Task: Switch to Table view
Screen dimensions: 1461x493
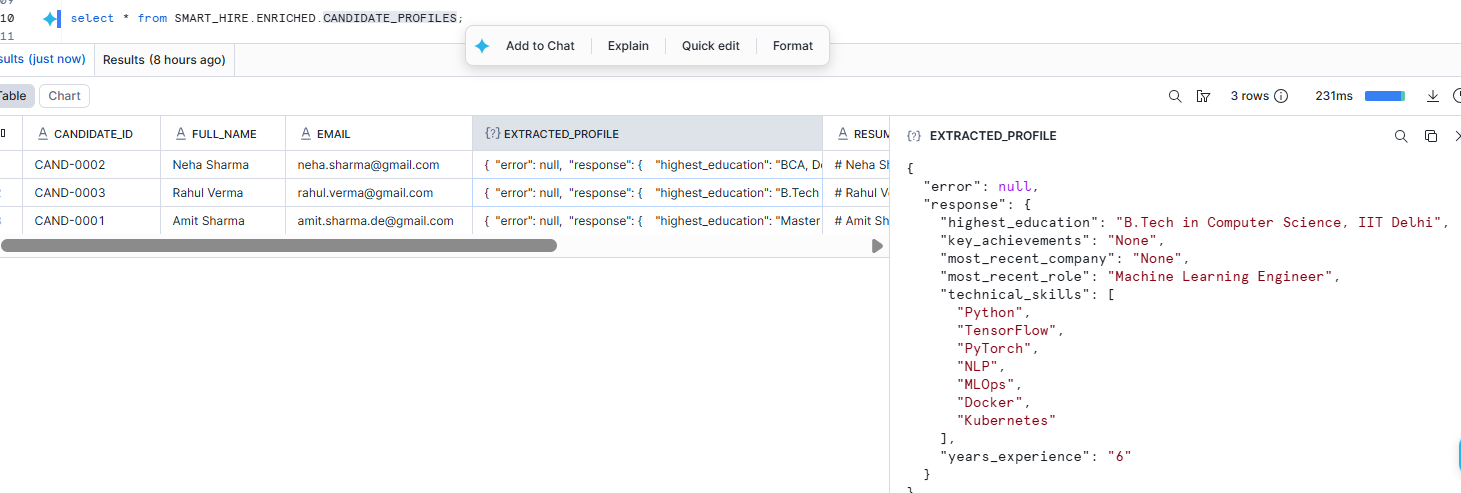Action: click(x=13, y=96)
